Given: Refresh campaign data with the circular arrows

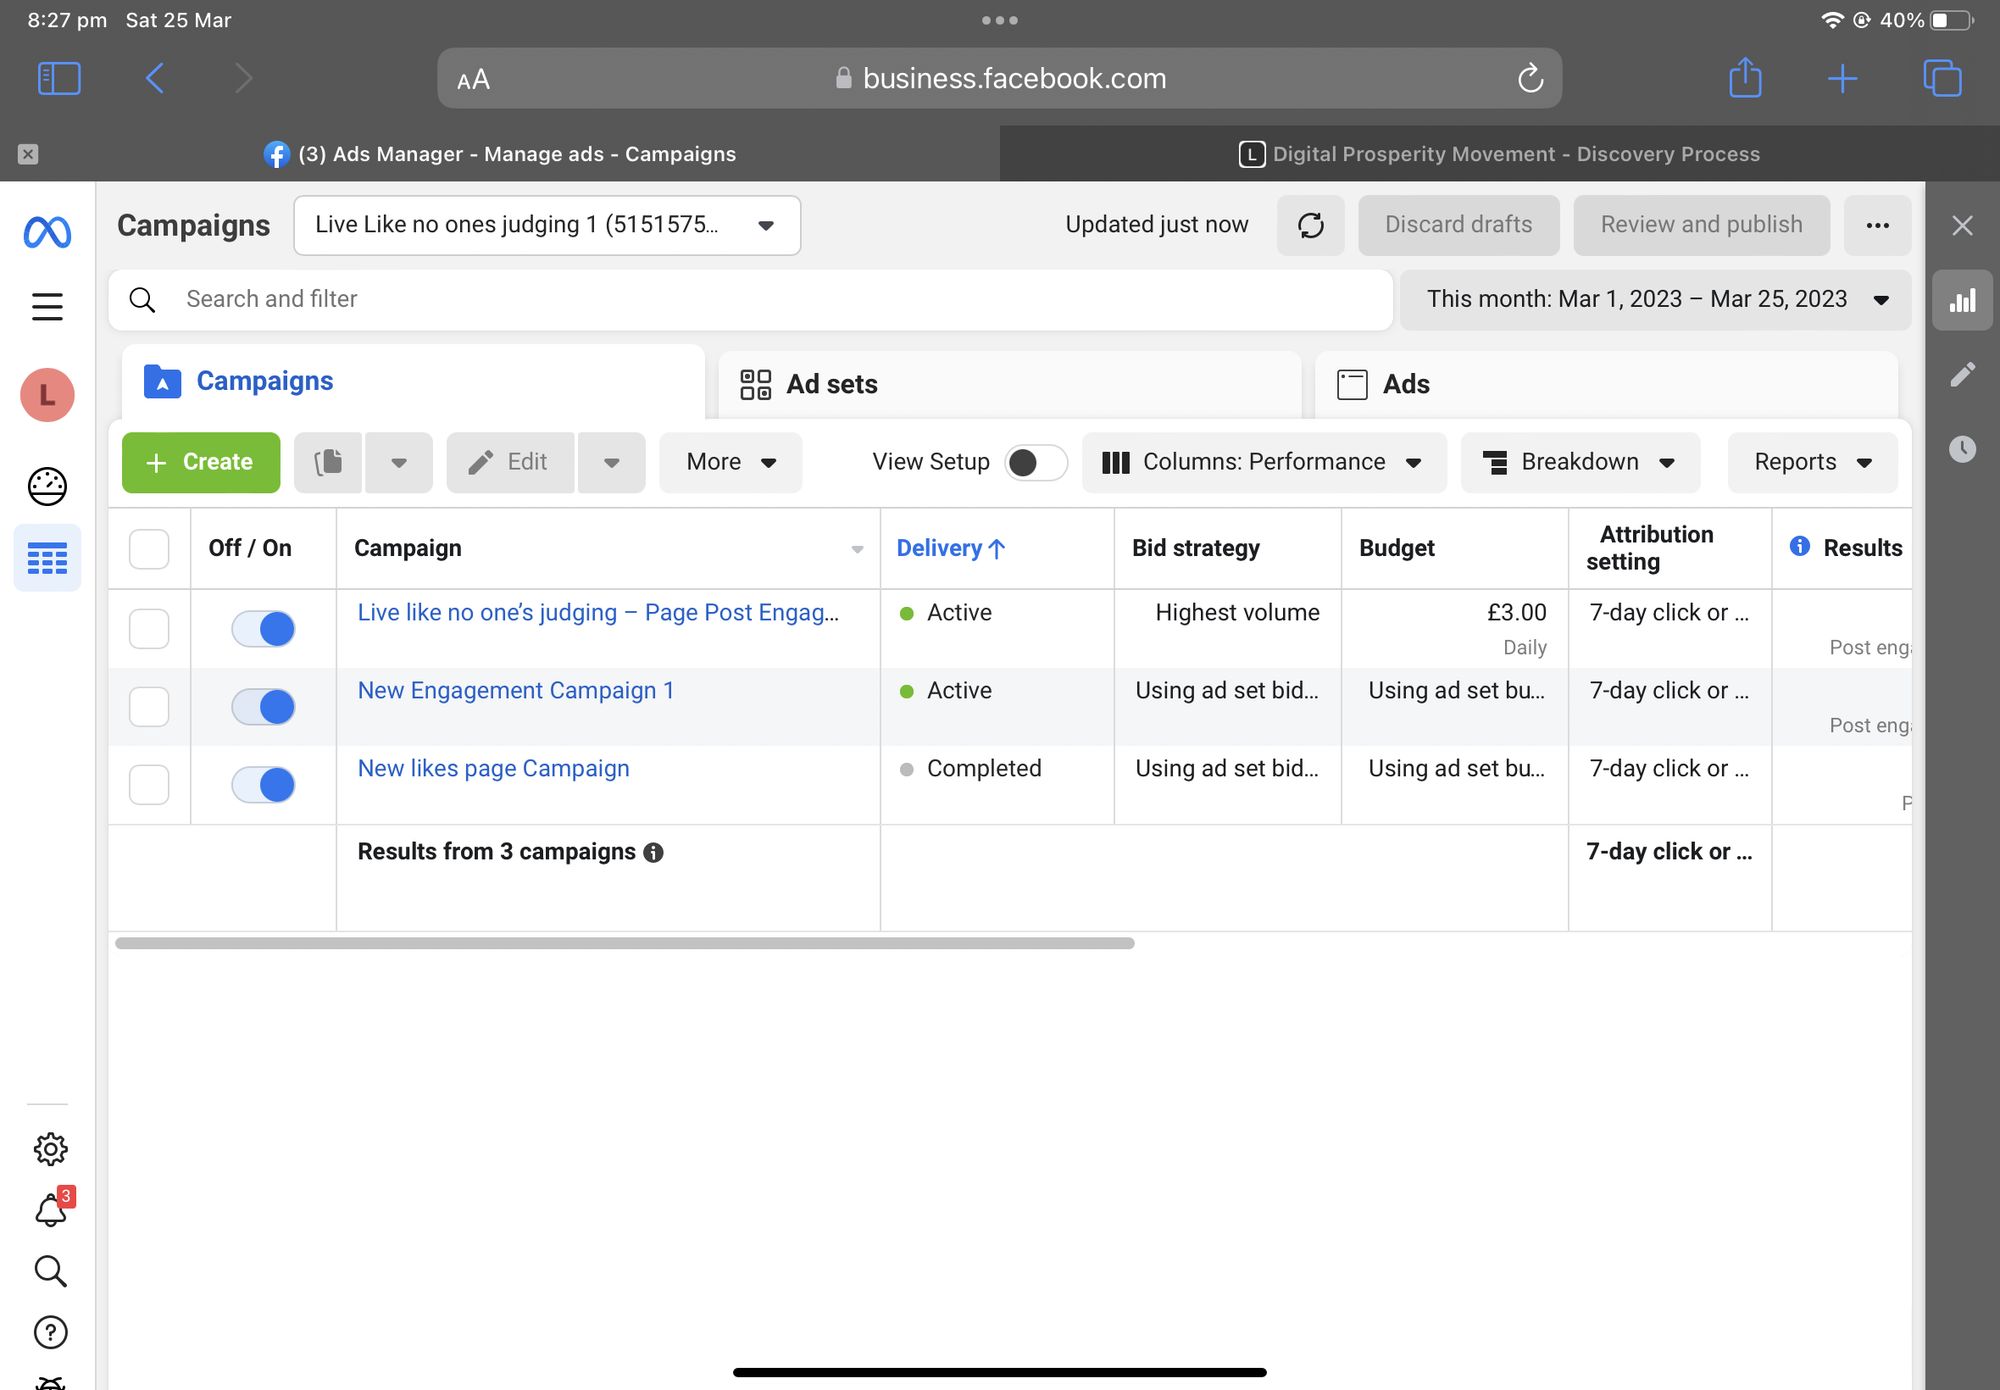Looking at the screenshot, I should click(x=1310, y=225).
